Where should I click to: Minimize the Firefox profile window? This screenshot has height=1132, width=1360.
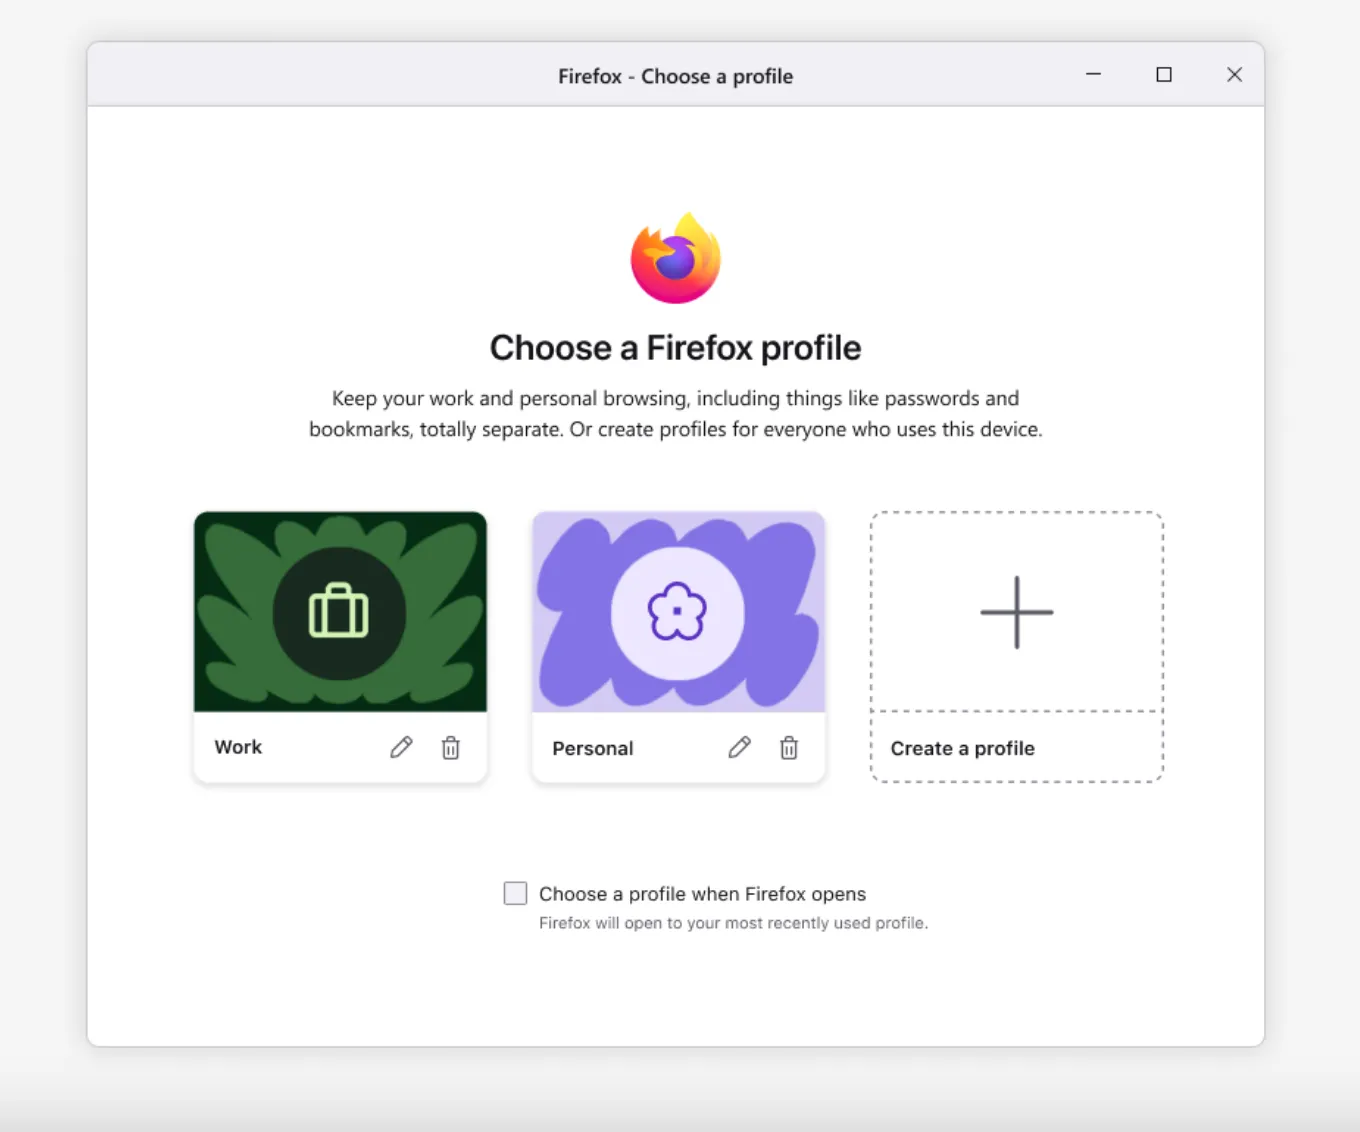coord(1093,75)
